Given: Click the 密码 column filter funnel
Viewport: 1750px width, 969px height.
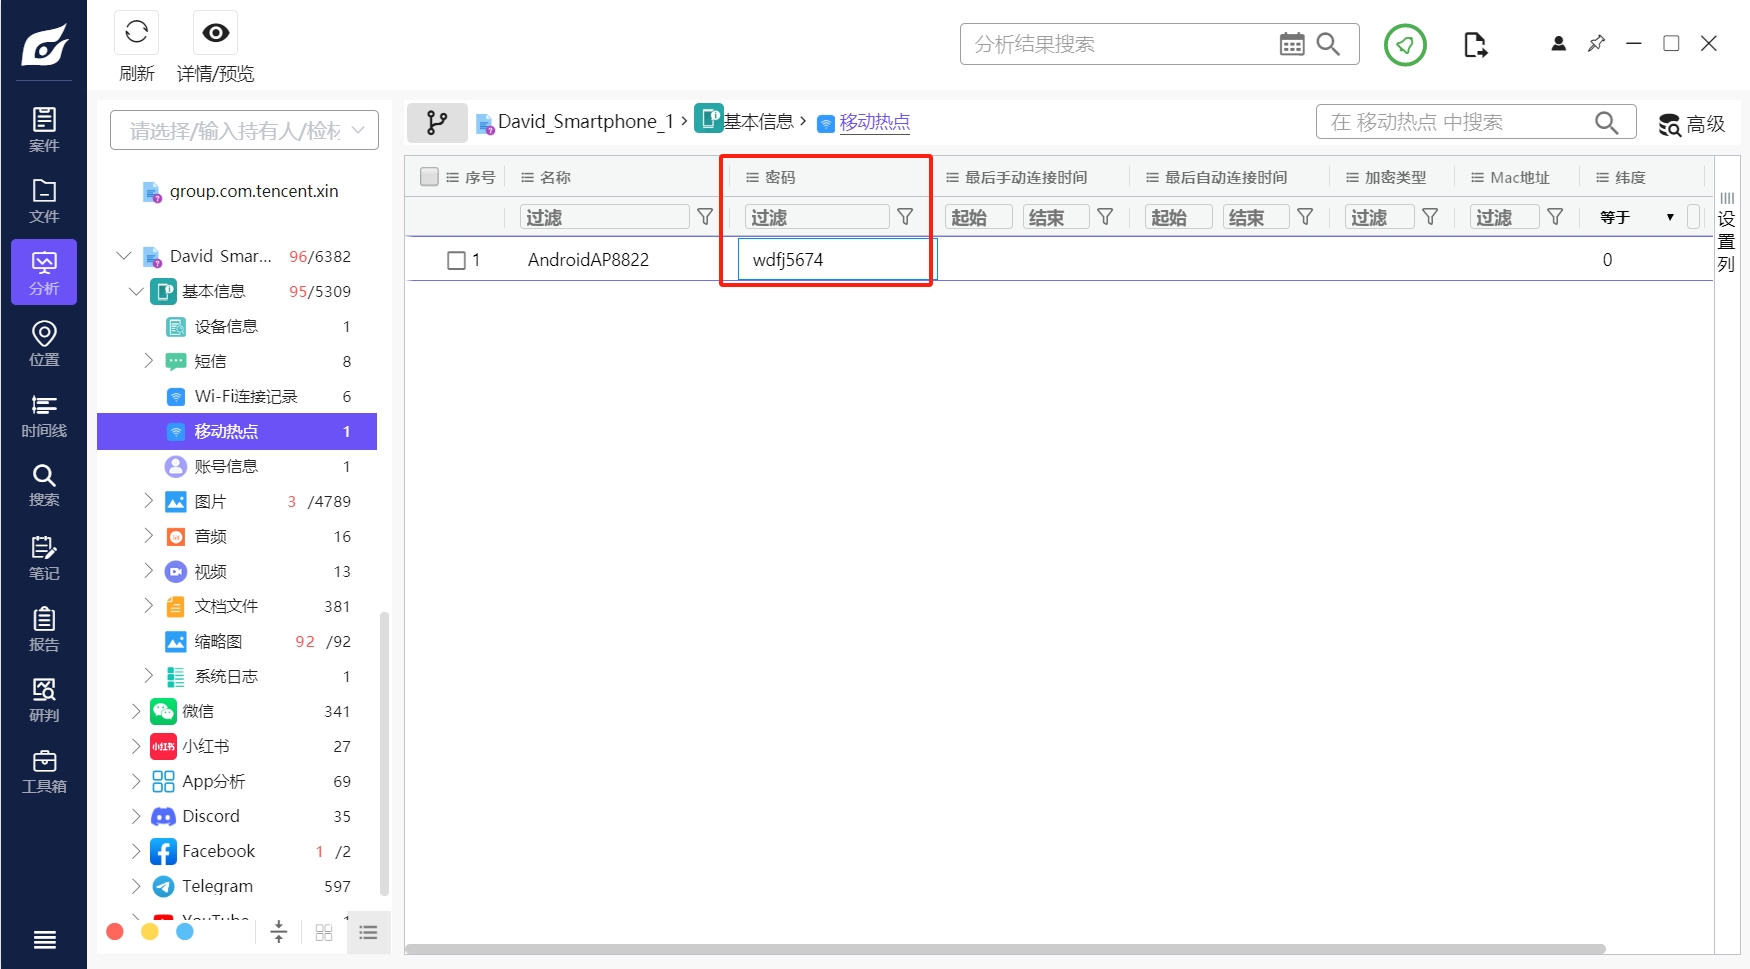Looking at the screenshot, I should coord(905,217).
